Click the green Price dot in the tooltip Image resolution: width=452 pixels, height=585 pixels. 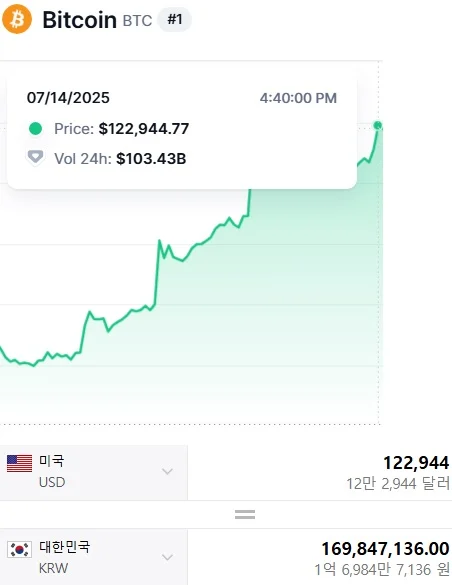coord(35,129)
